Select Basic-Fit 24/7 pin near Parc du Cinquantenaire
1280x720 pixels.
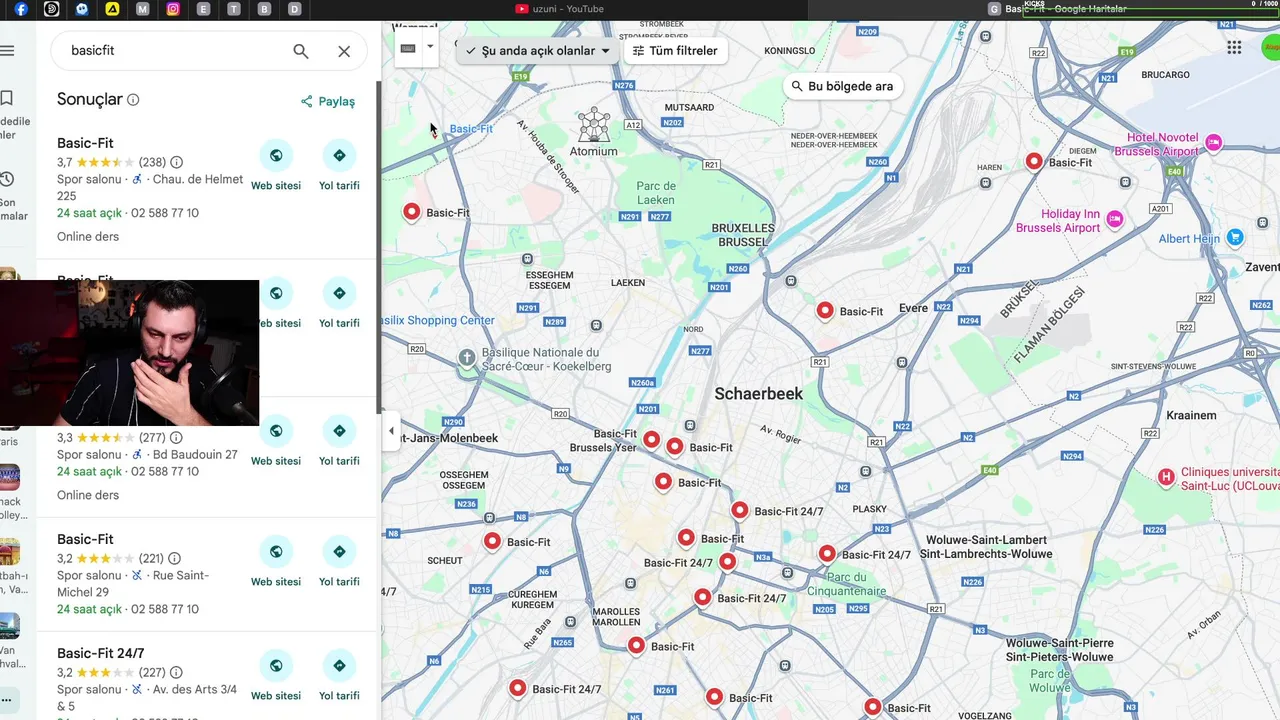coord(827,554)
